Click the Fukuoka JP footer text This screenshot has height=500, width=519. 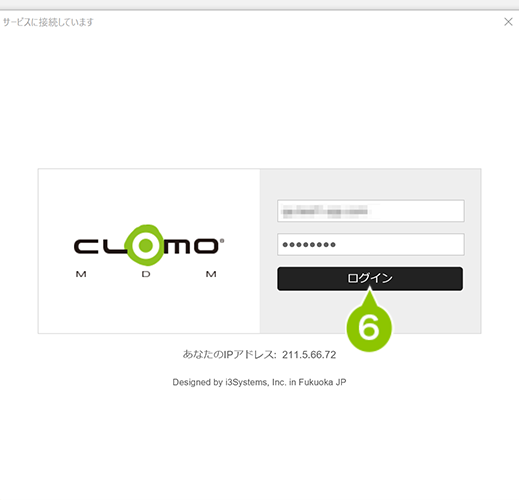[x=322, y=382]
